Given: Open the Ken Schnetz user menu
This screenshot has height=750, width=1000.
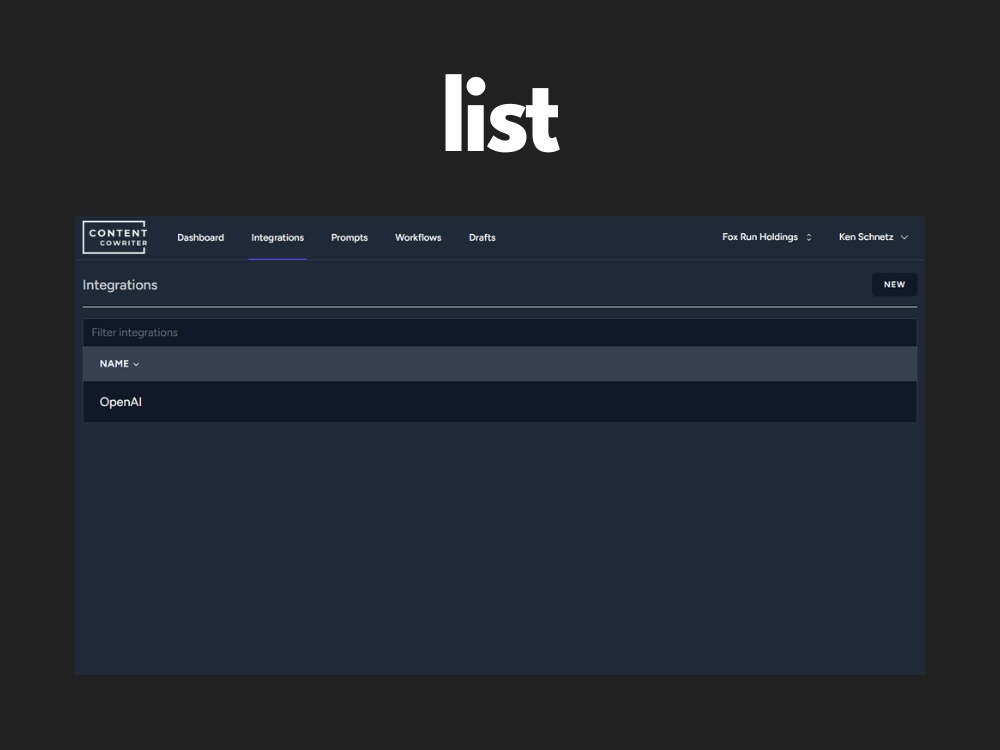Looking at the screenshot, I should (x=873, y=237).
